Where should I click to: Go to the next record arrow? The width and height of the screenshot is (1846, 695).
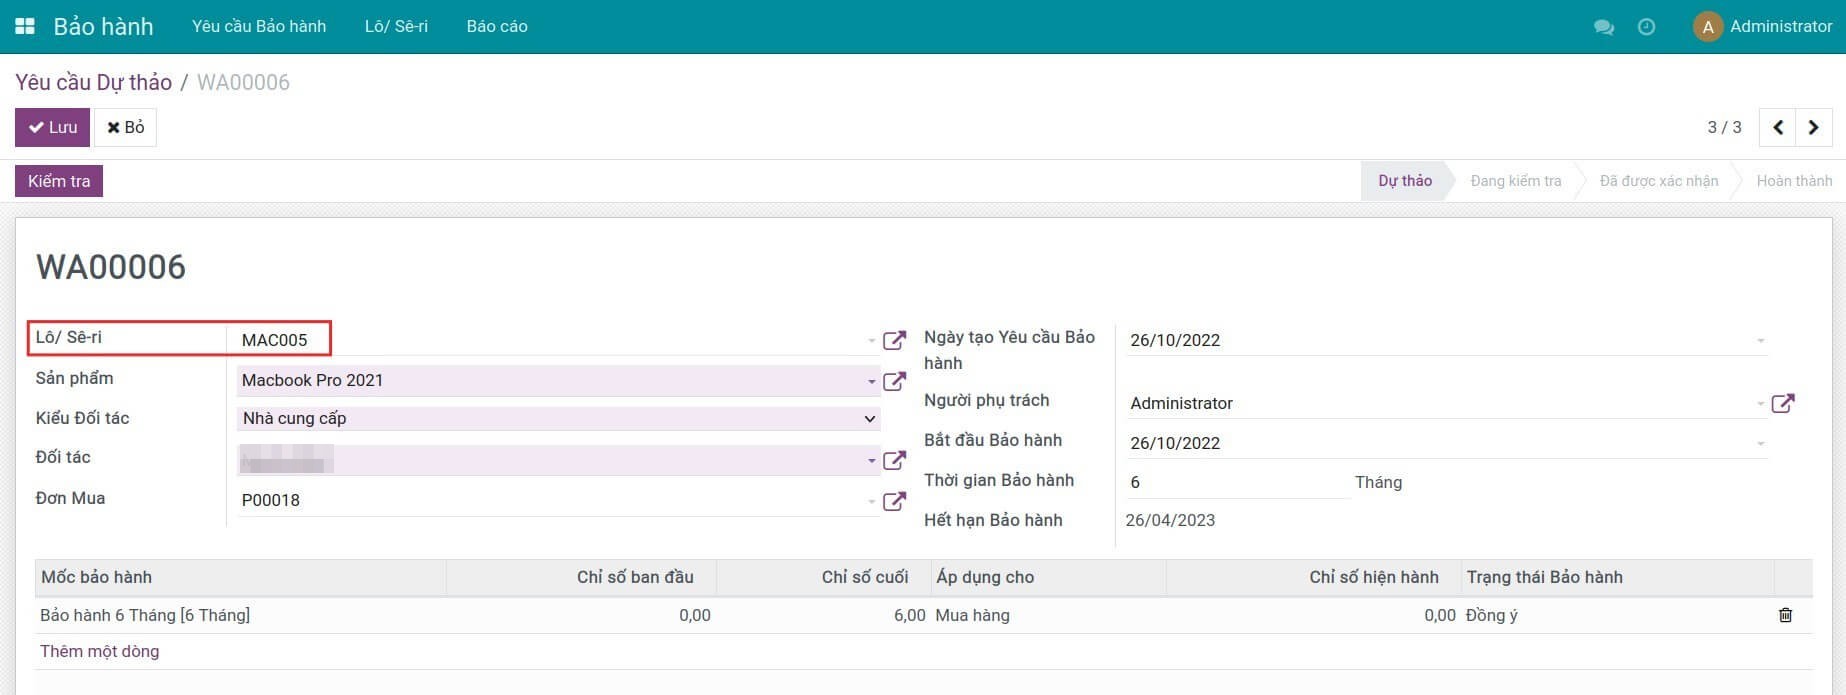[1813, 127]
